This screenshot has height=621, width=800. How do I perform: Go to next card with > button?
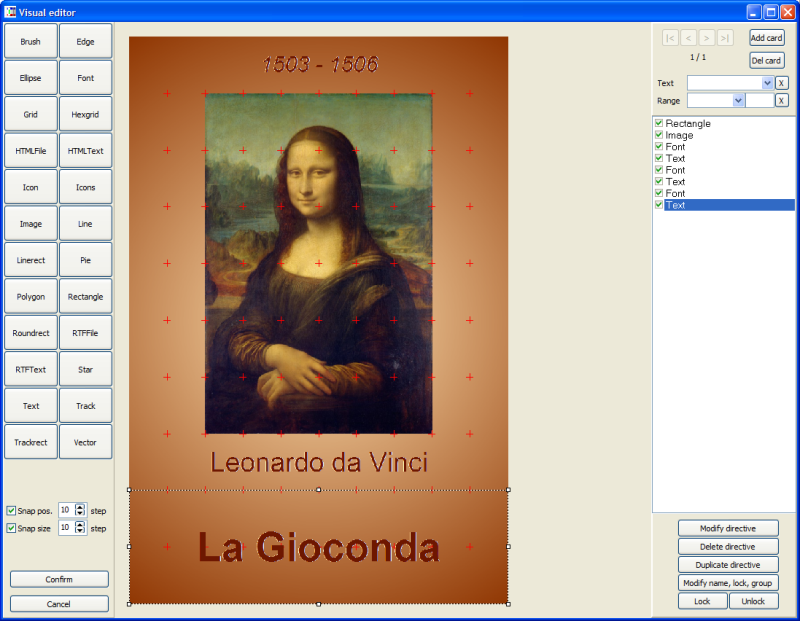707,38
